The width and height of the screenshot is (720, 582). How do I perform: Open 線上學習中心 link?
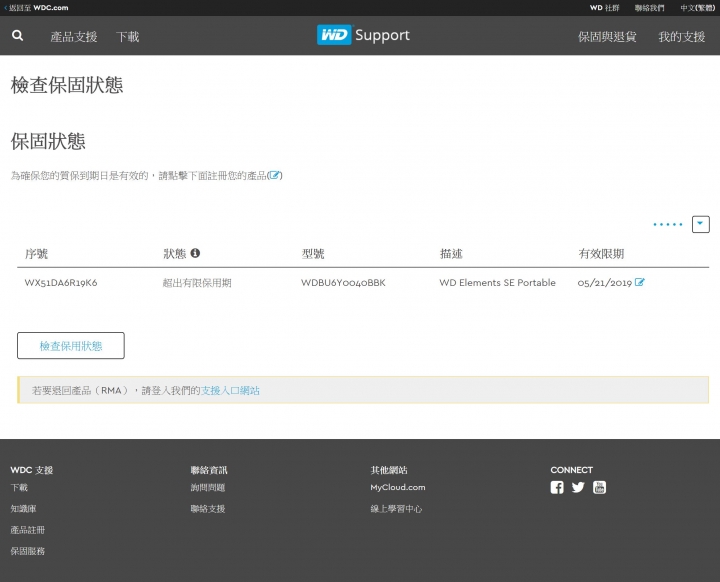pos(396,509)
